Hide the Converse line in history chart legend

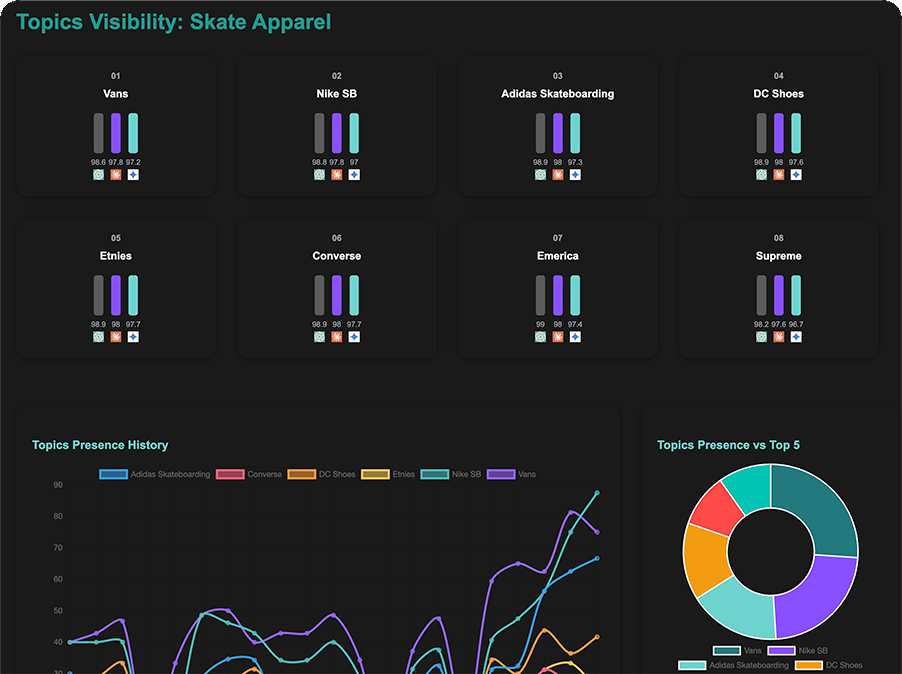click(x=250, y=474)
